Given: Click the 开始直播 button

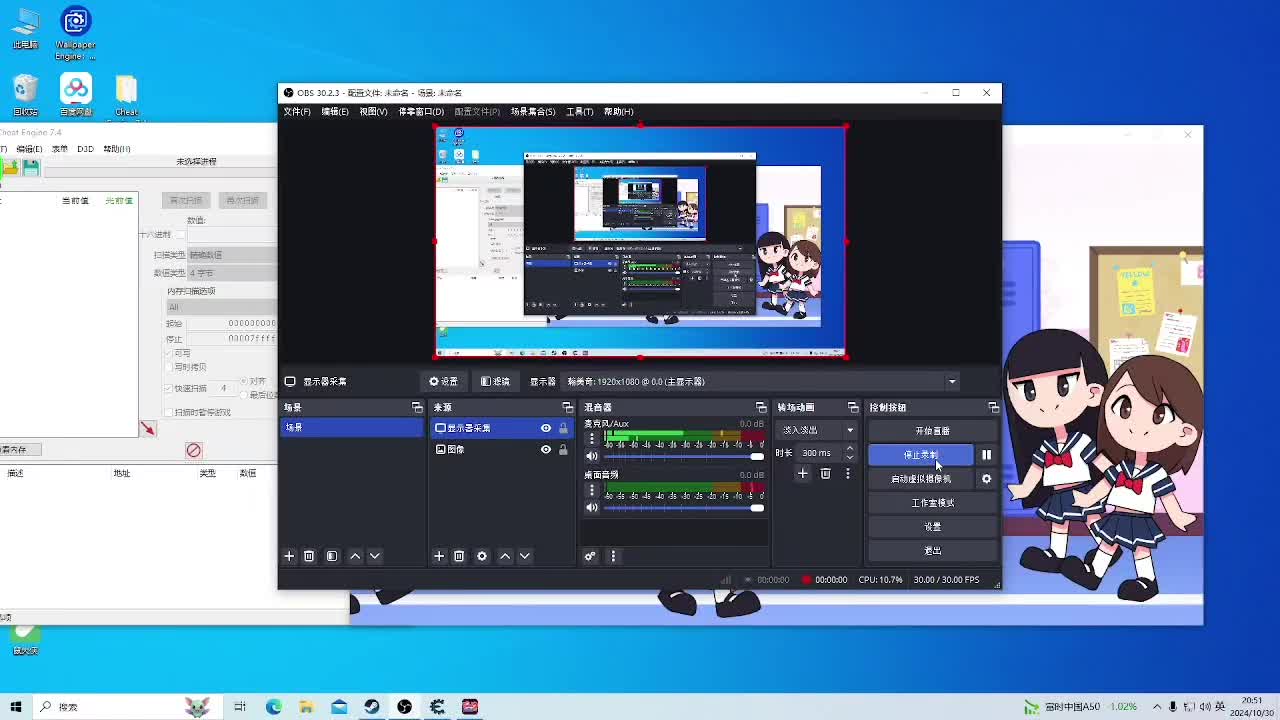Looking at the screenshot, I should pyautogui.click(x=932, y=431).
